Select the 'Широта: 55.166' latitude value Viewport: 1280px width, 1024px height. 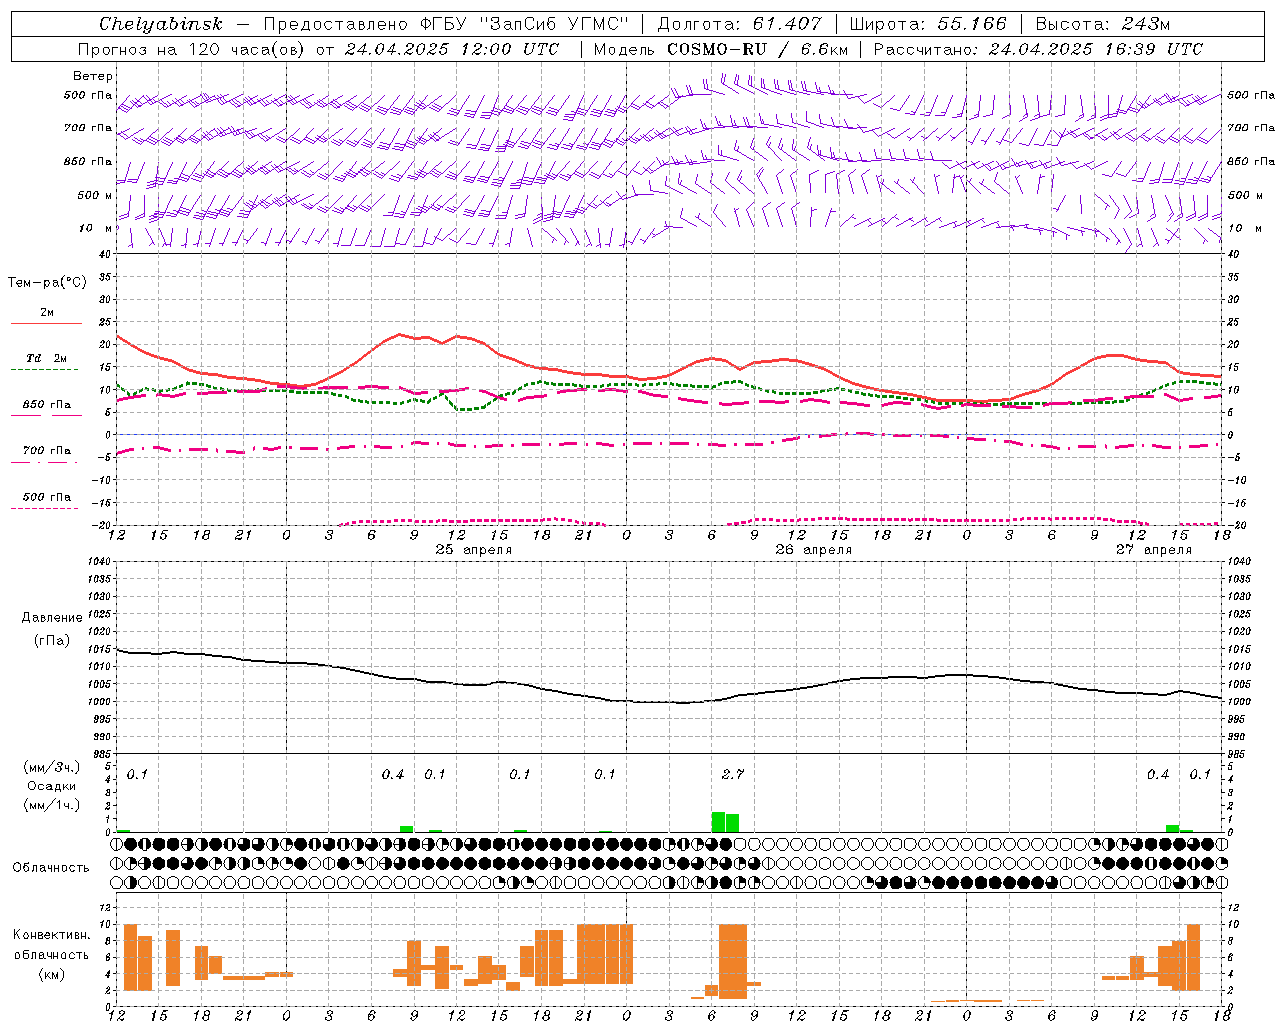coord(927,24)
